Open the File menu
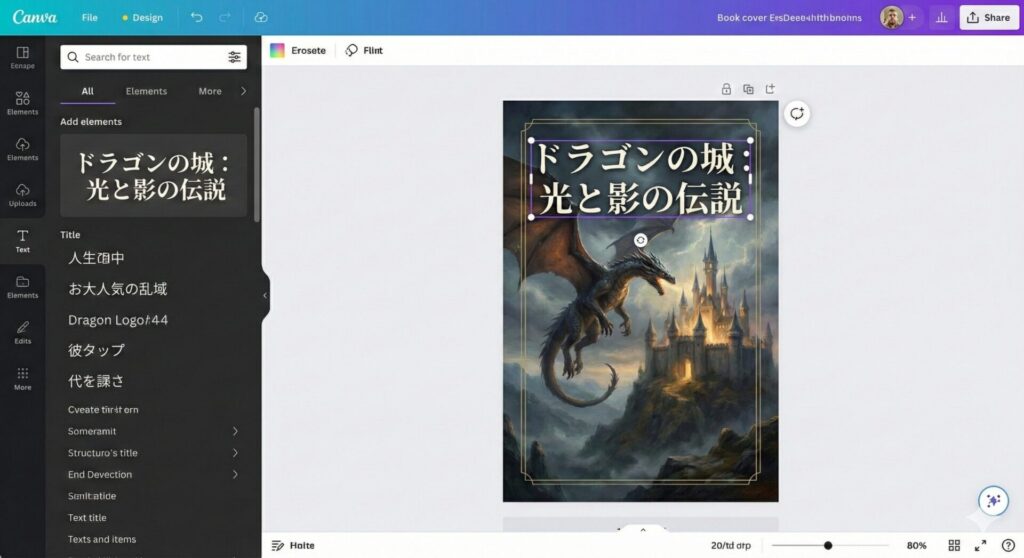The height and width of the screenshot is (558, 1024). (x=90, y=17)
